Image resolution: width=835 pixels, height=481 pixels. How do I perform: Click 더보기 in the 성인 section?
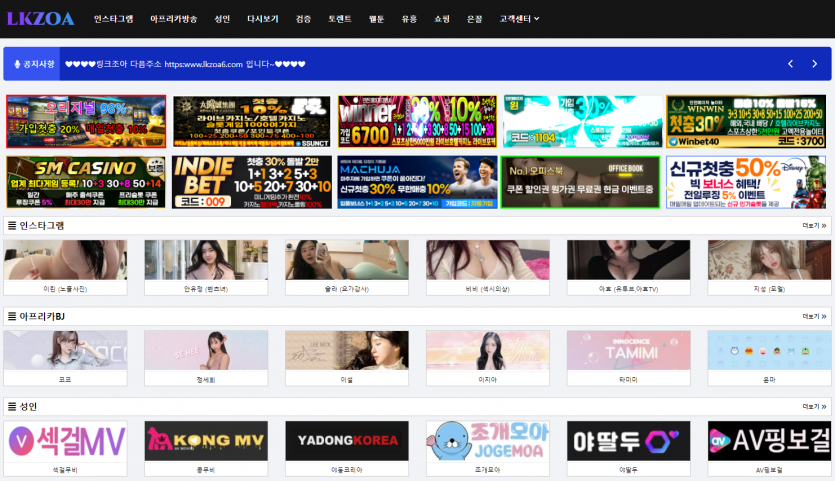click(x=814, y=407)
